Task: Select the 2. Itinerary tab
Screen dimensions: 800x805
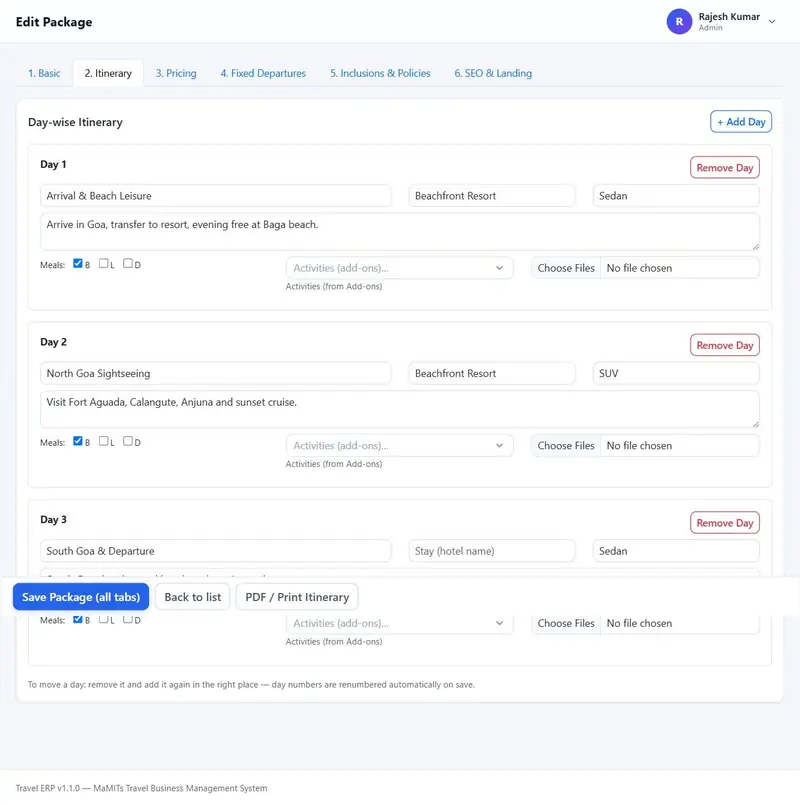Action: (x=108, y=73)
